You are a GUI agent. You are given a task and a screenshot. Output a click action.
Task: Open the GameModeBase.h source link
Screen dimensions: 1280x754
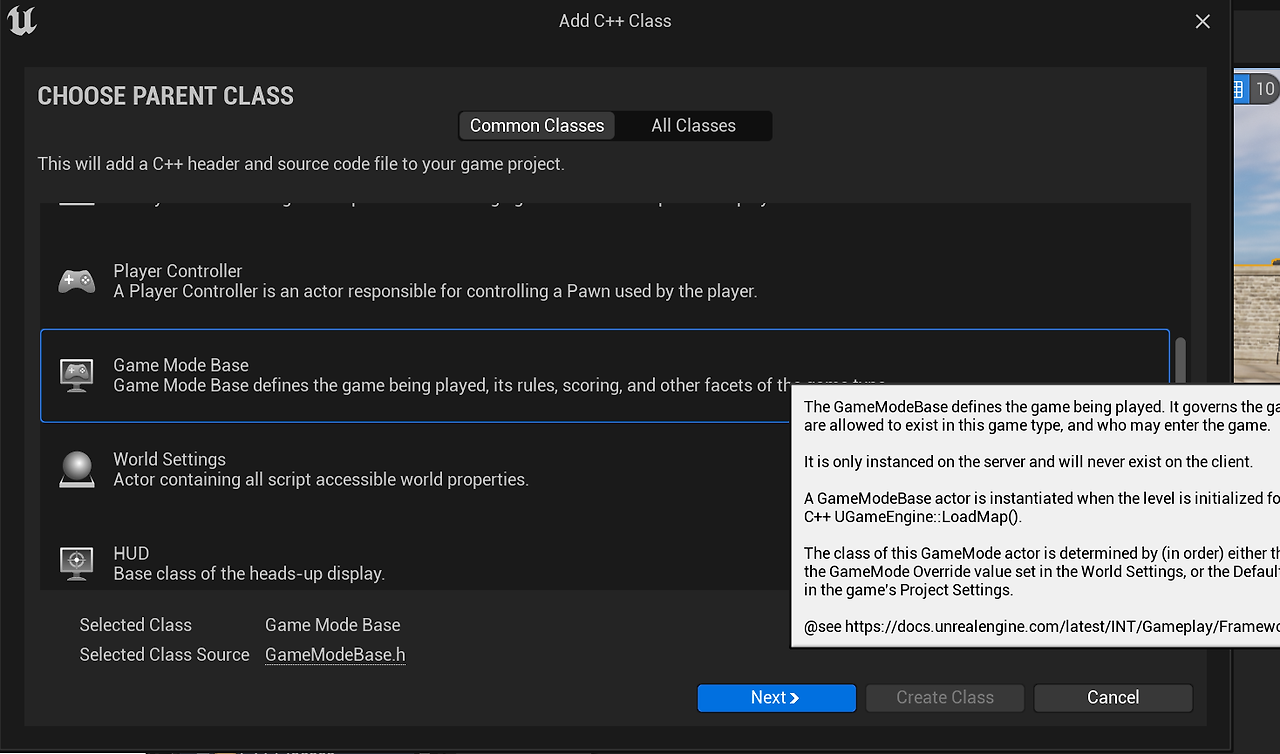(x=335, y=655)
